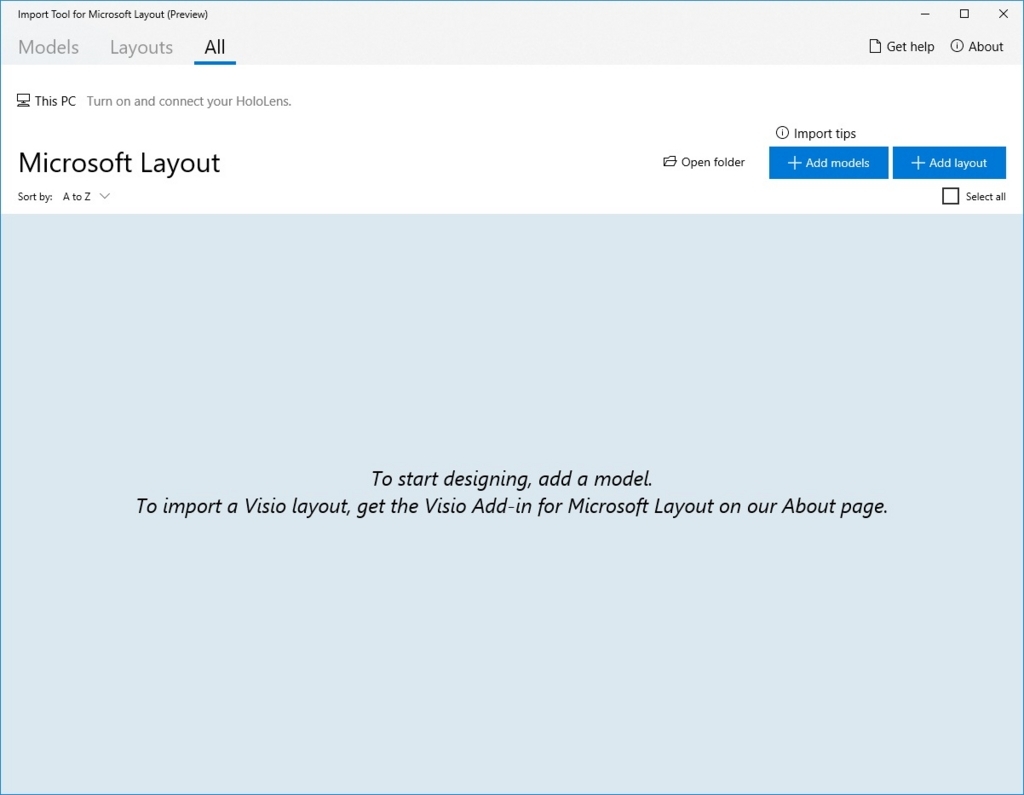Viewport: 1024px width, 795px height.
Task: Minimize the Import Tool window
Action: point(925,14)
